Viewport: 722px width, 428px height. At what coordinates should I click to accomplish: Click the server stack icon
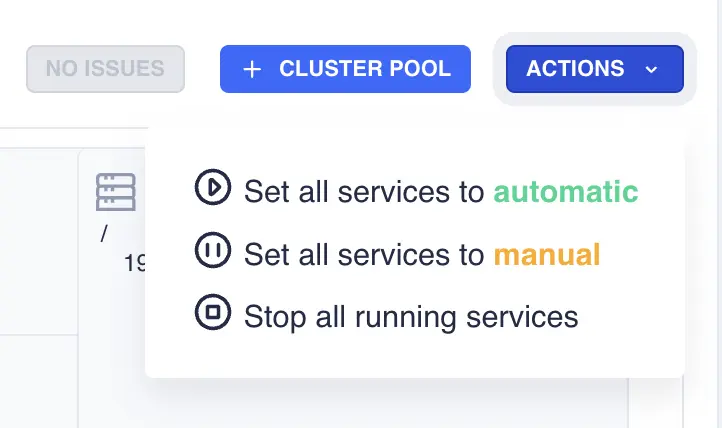point(116,192)
